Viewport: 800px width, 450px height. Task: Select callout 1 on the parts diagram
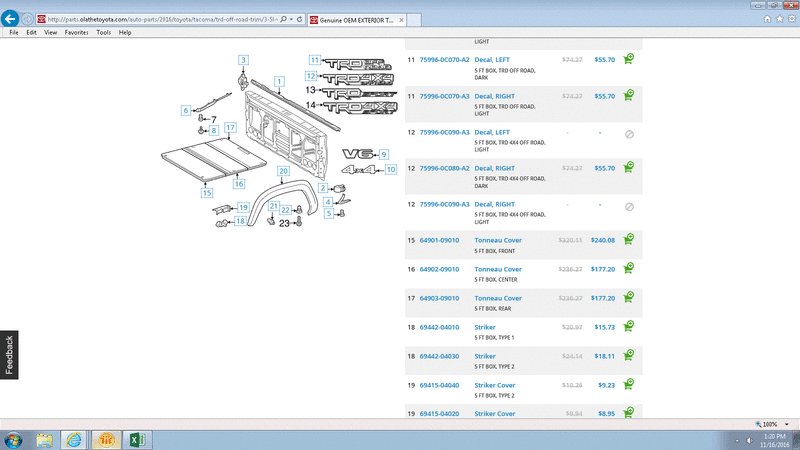279,81
